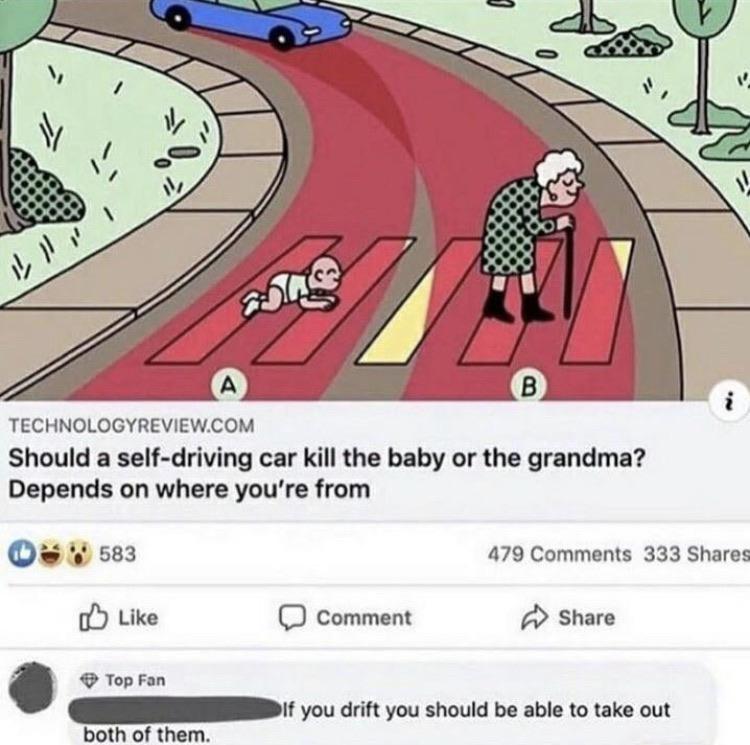750x745 pixels.
Task: Click the Top Fan badge text
Action: pos(135,679)
